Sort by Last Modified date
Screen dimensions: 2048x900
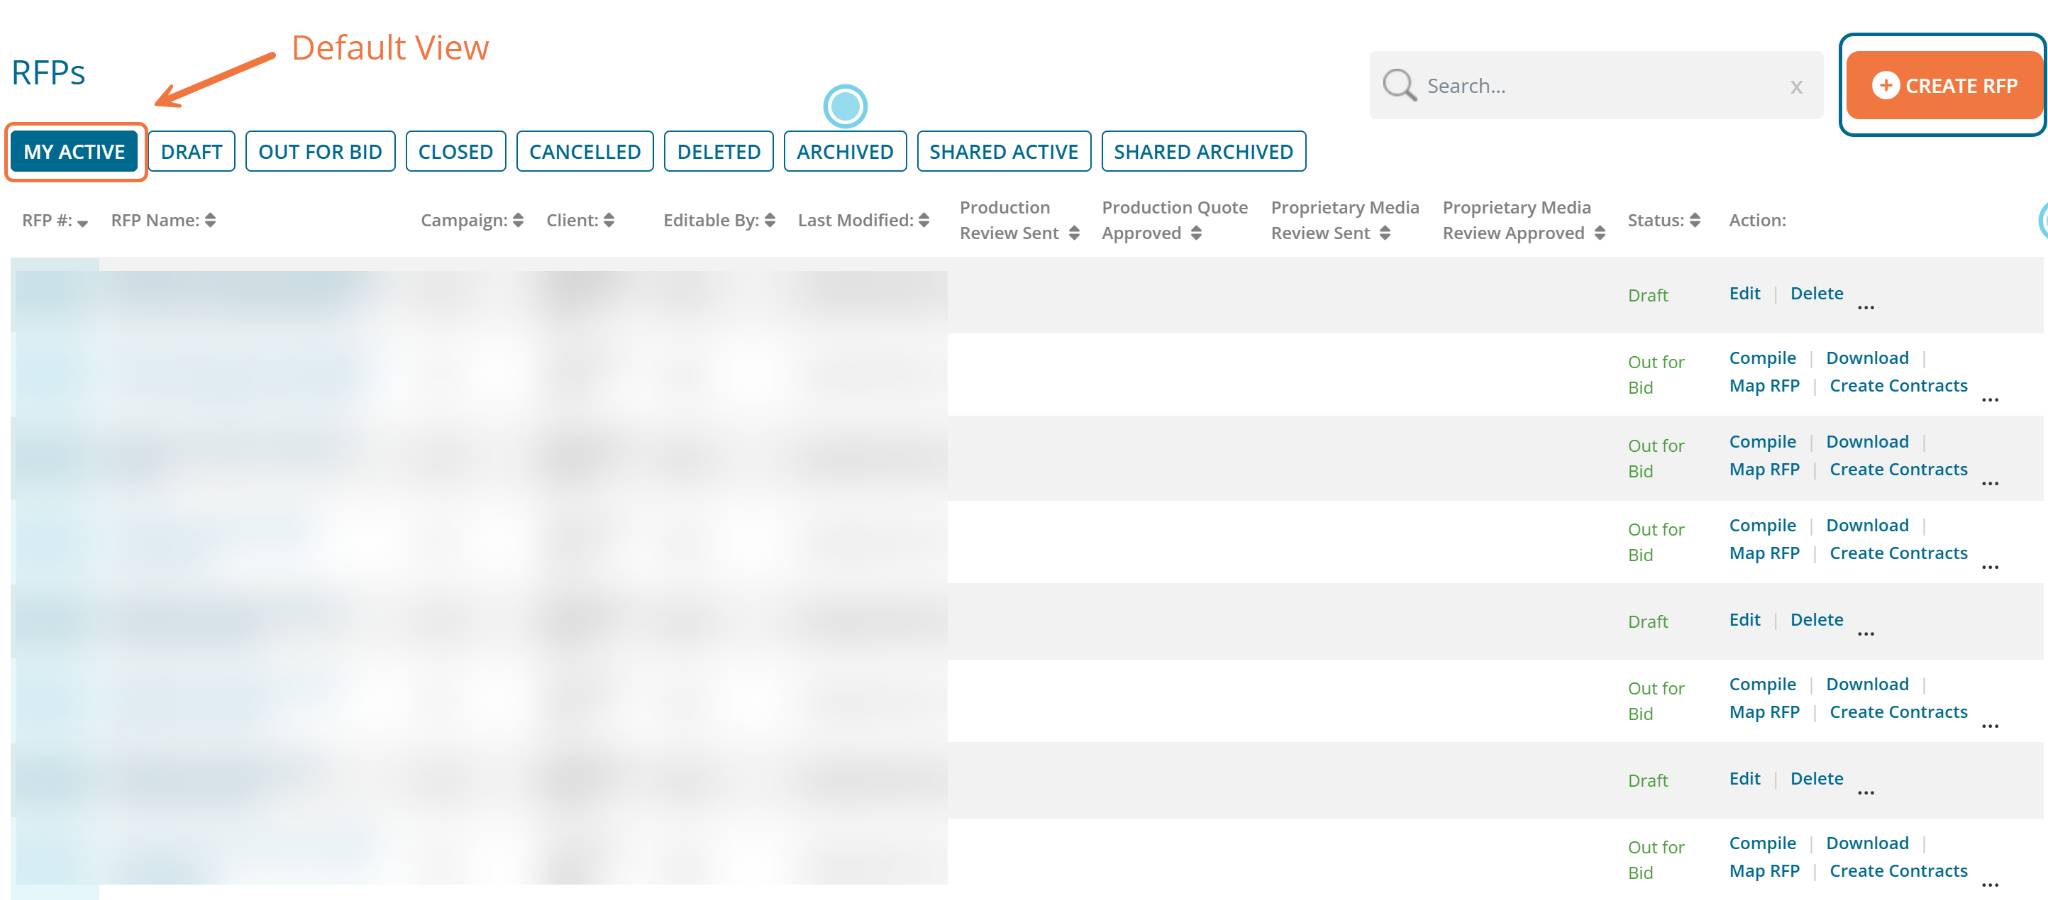point(924,220)
